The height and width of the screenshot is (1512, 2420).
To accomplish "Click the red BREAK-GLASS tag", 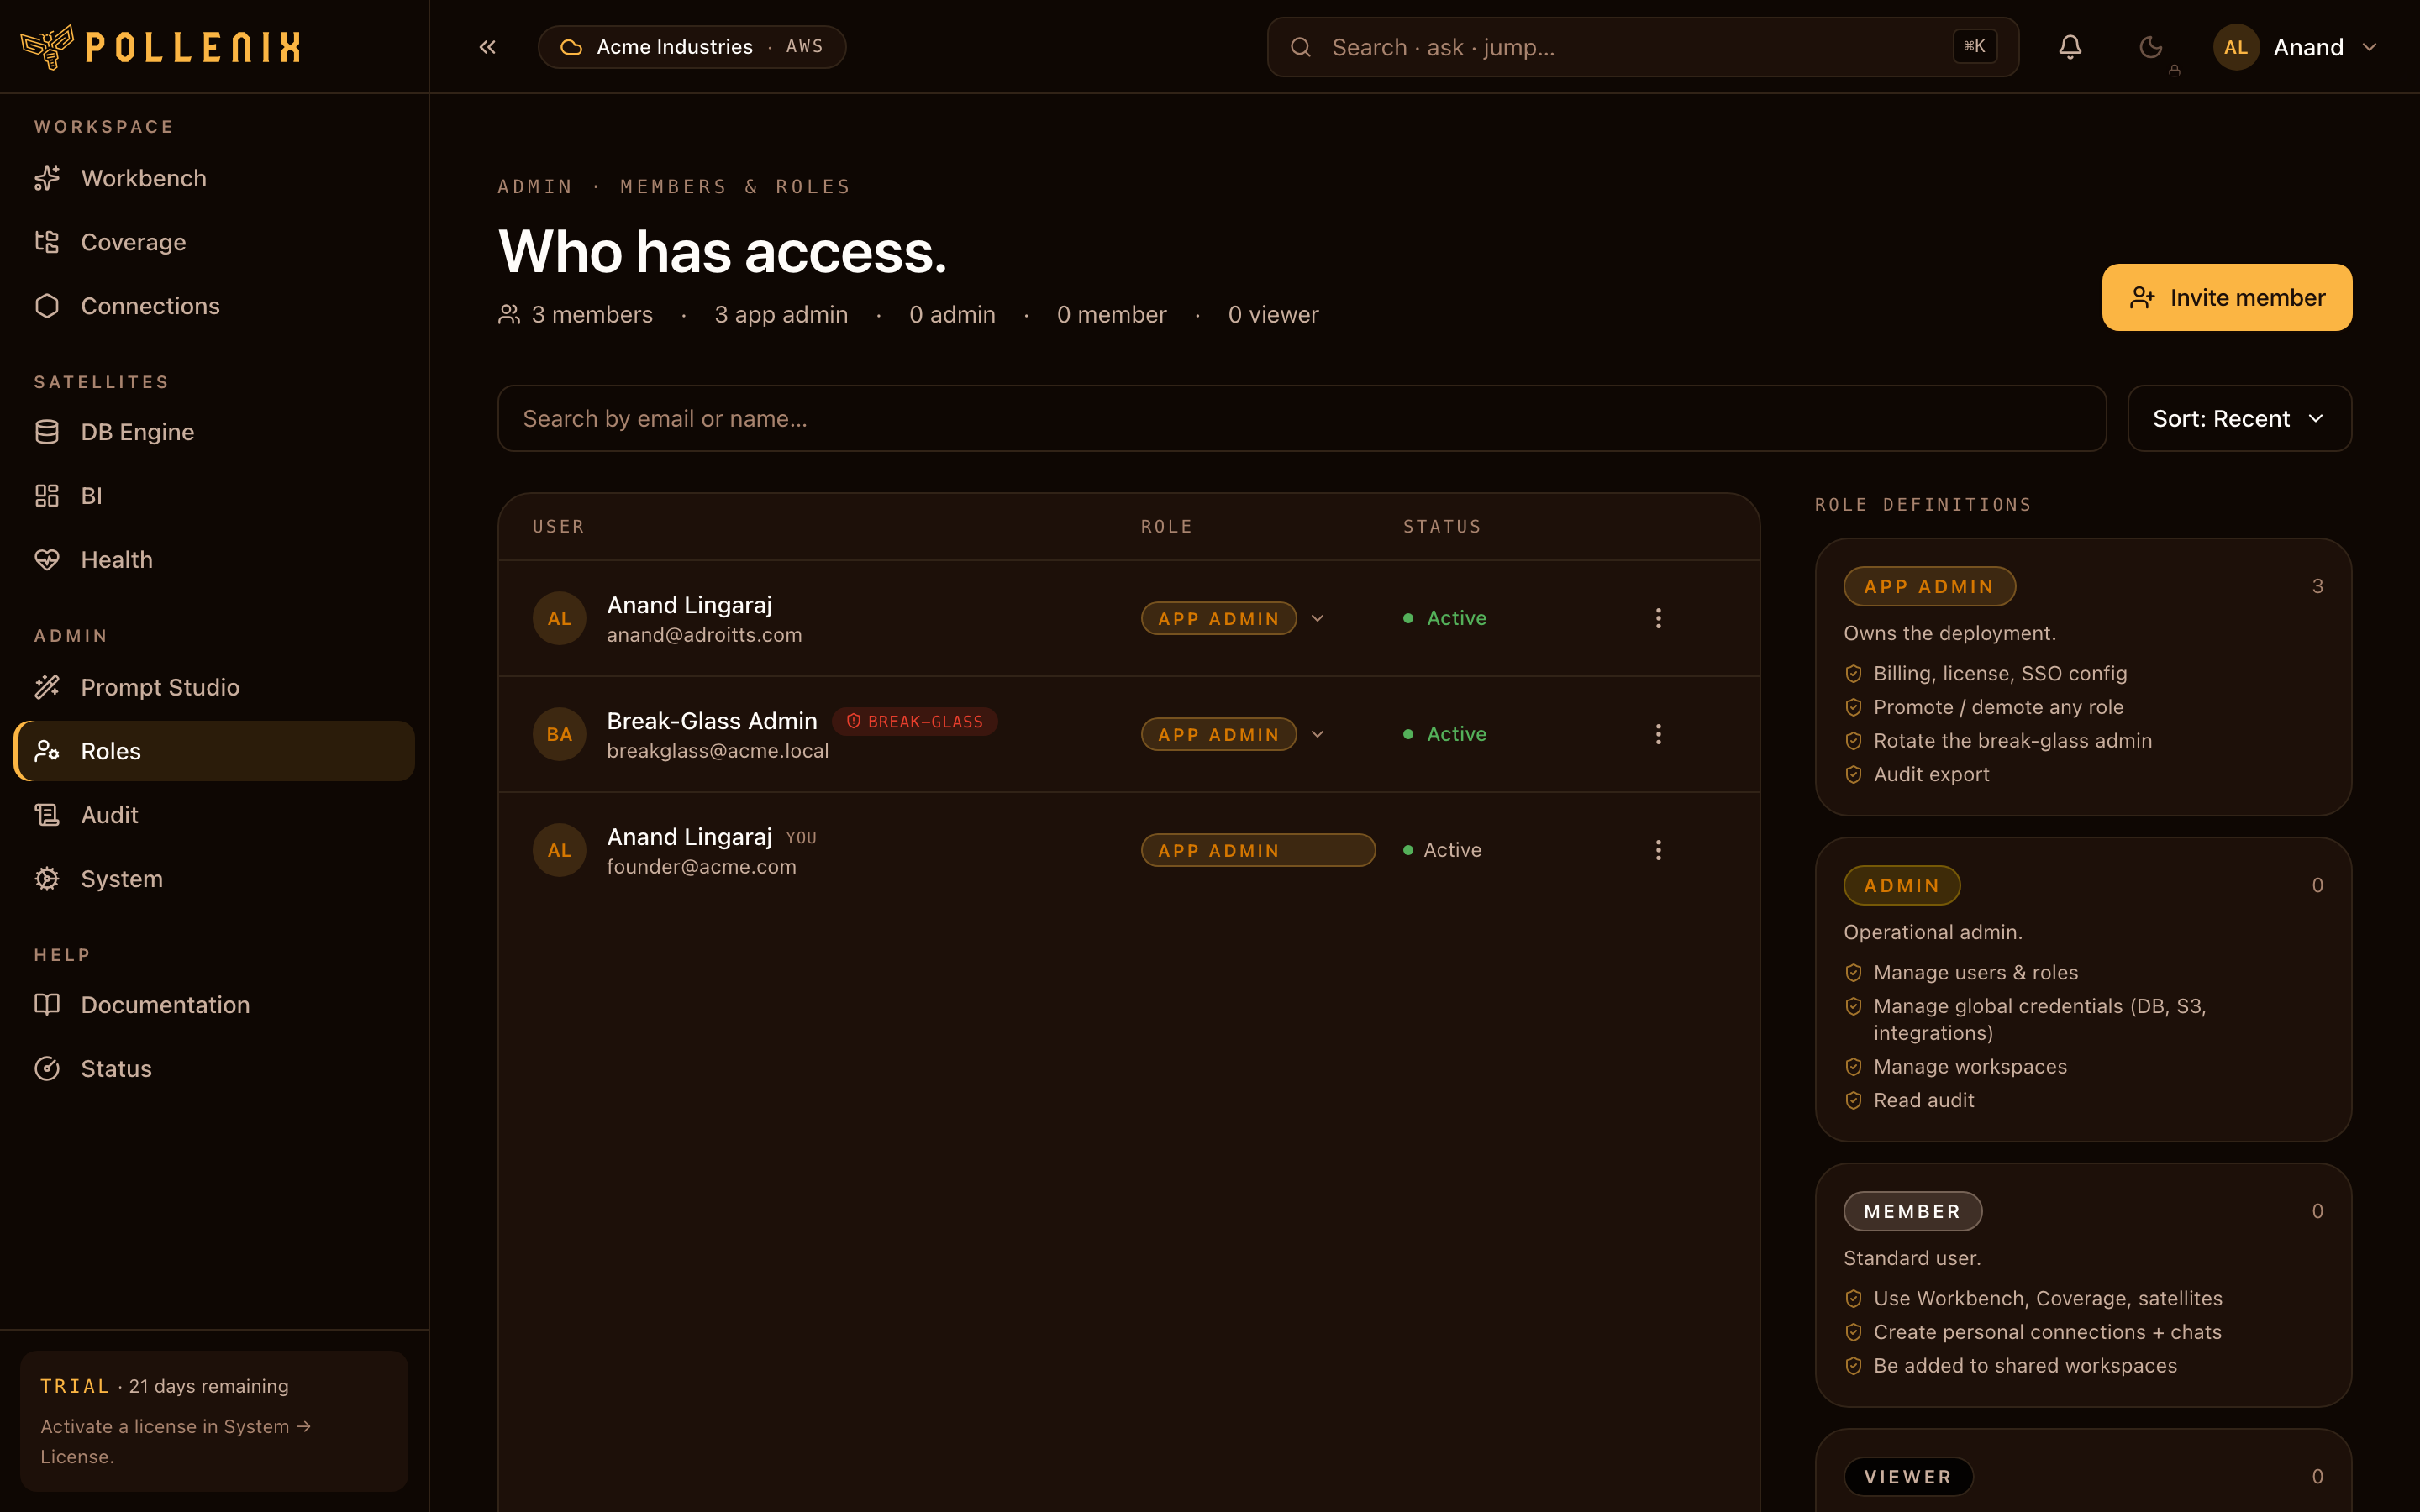I will [x=915, y=721].
